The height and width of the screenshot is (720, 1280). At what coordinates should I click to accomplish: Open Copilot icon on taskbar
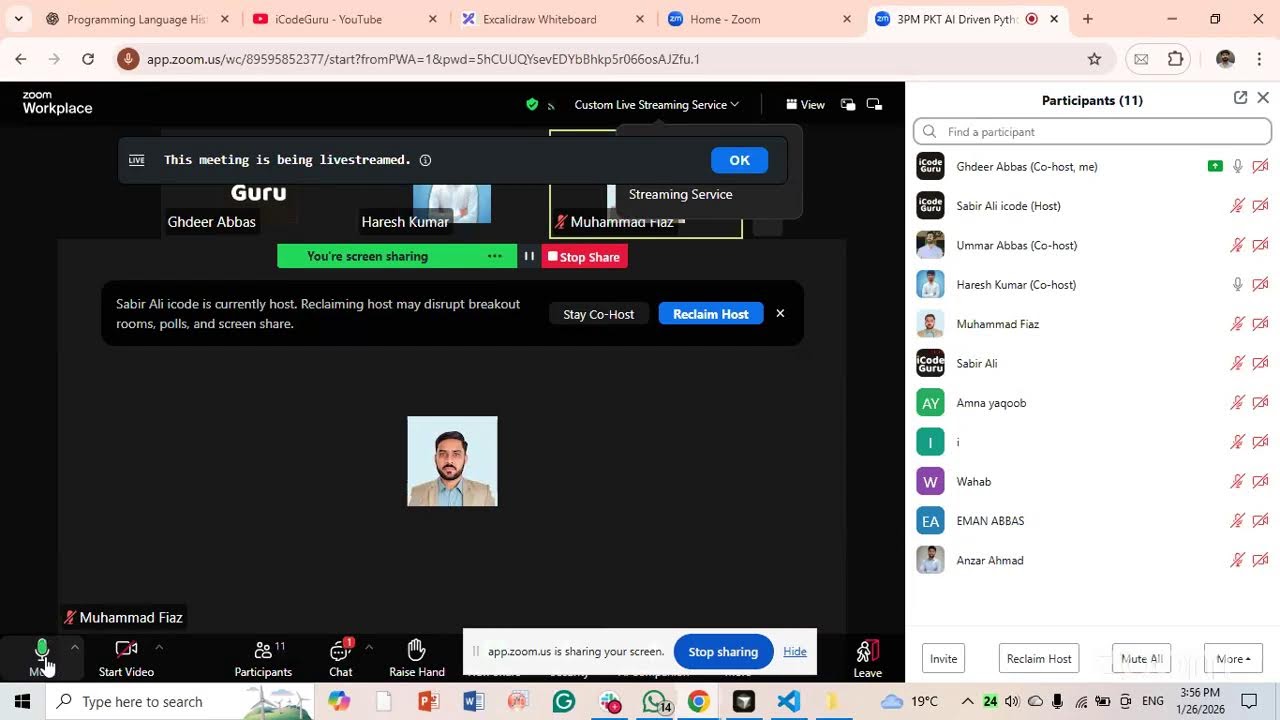339,702
